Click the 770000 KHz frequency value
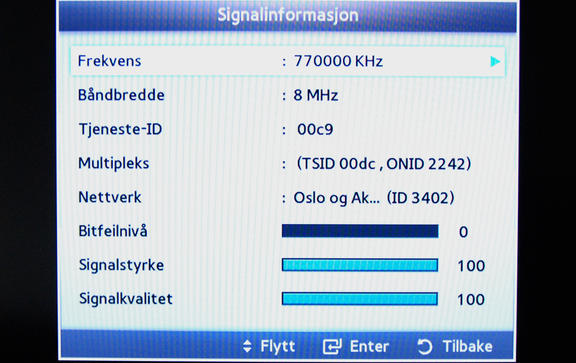The width and height of the screenshot is (576, 363). 338,61
